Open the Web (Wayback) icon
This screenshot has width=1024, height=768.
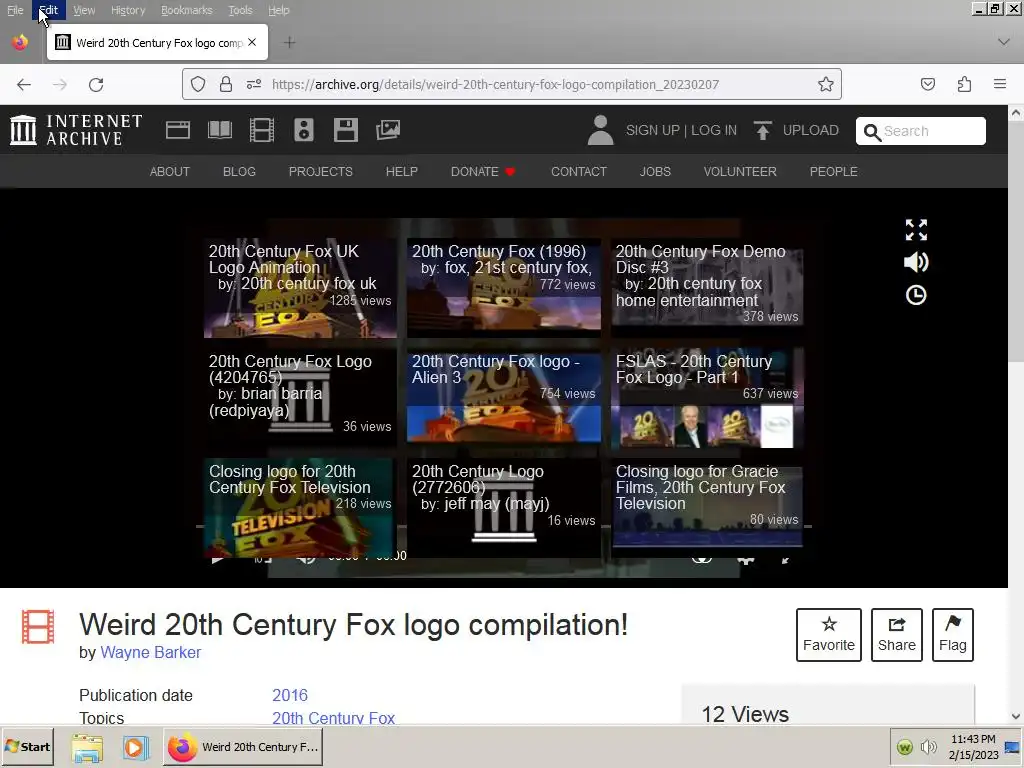tap(178, 130)
